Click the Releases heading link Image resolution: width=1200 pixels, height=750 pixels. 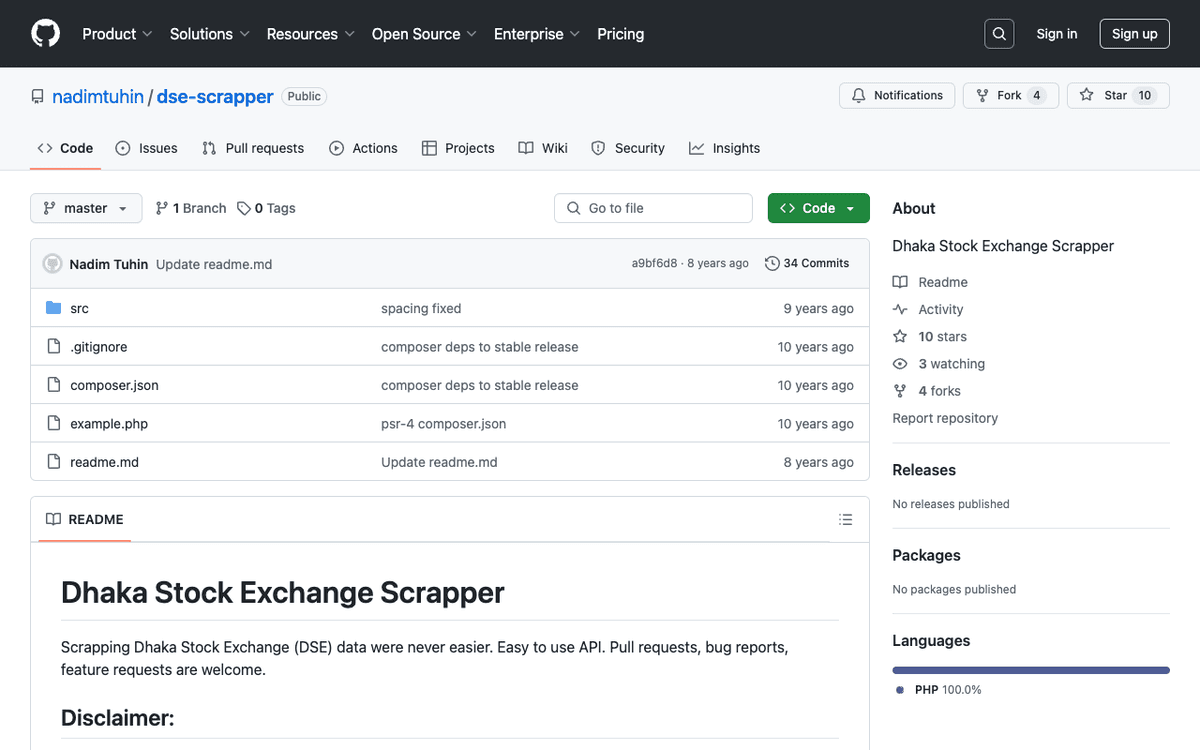[x=924, y=470]
